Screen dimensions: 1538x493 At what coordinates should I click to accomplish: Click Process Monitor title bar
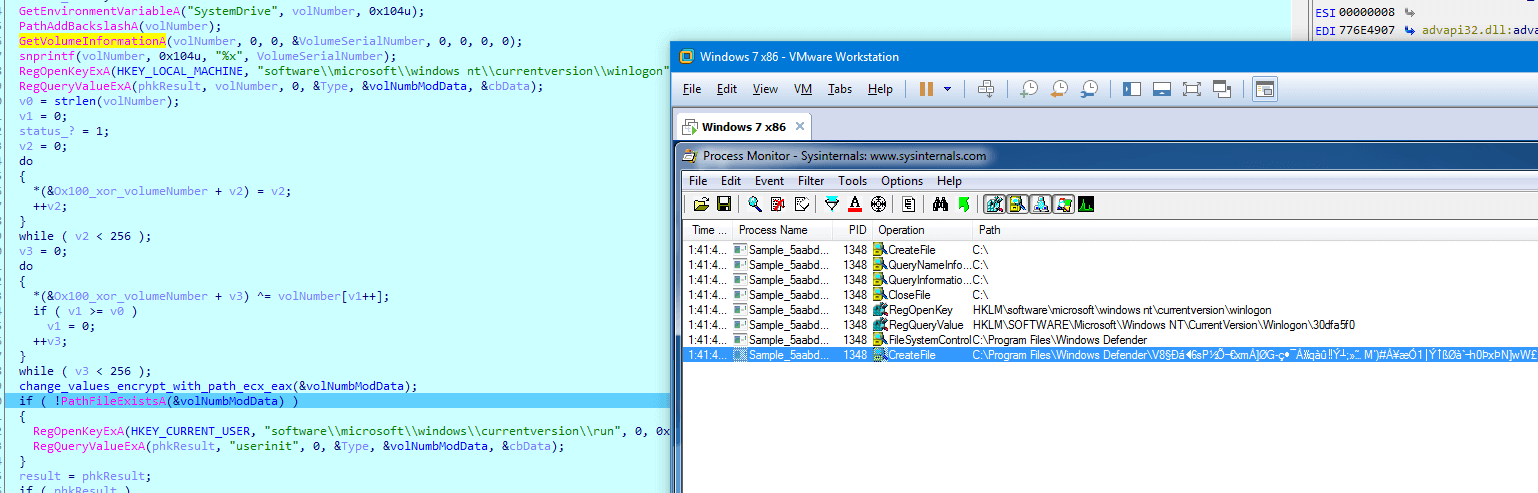coord(1107,155)
